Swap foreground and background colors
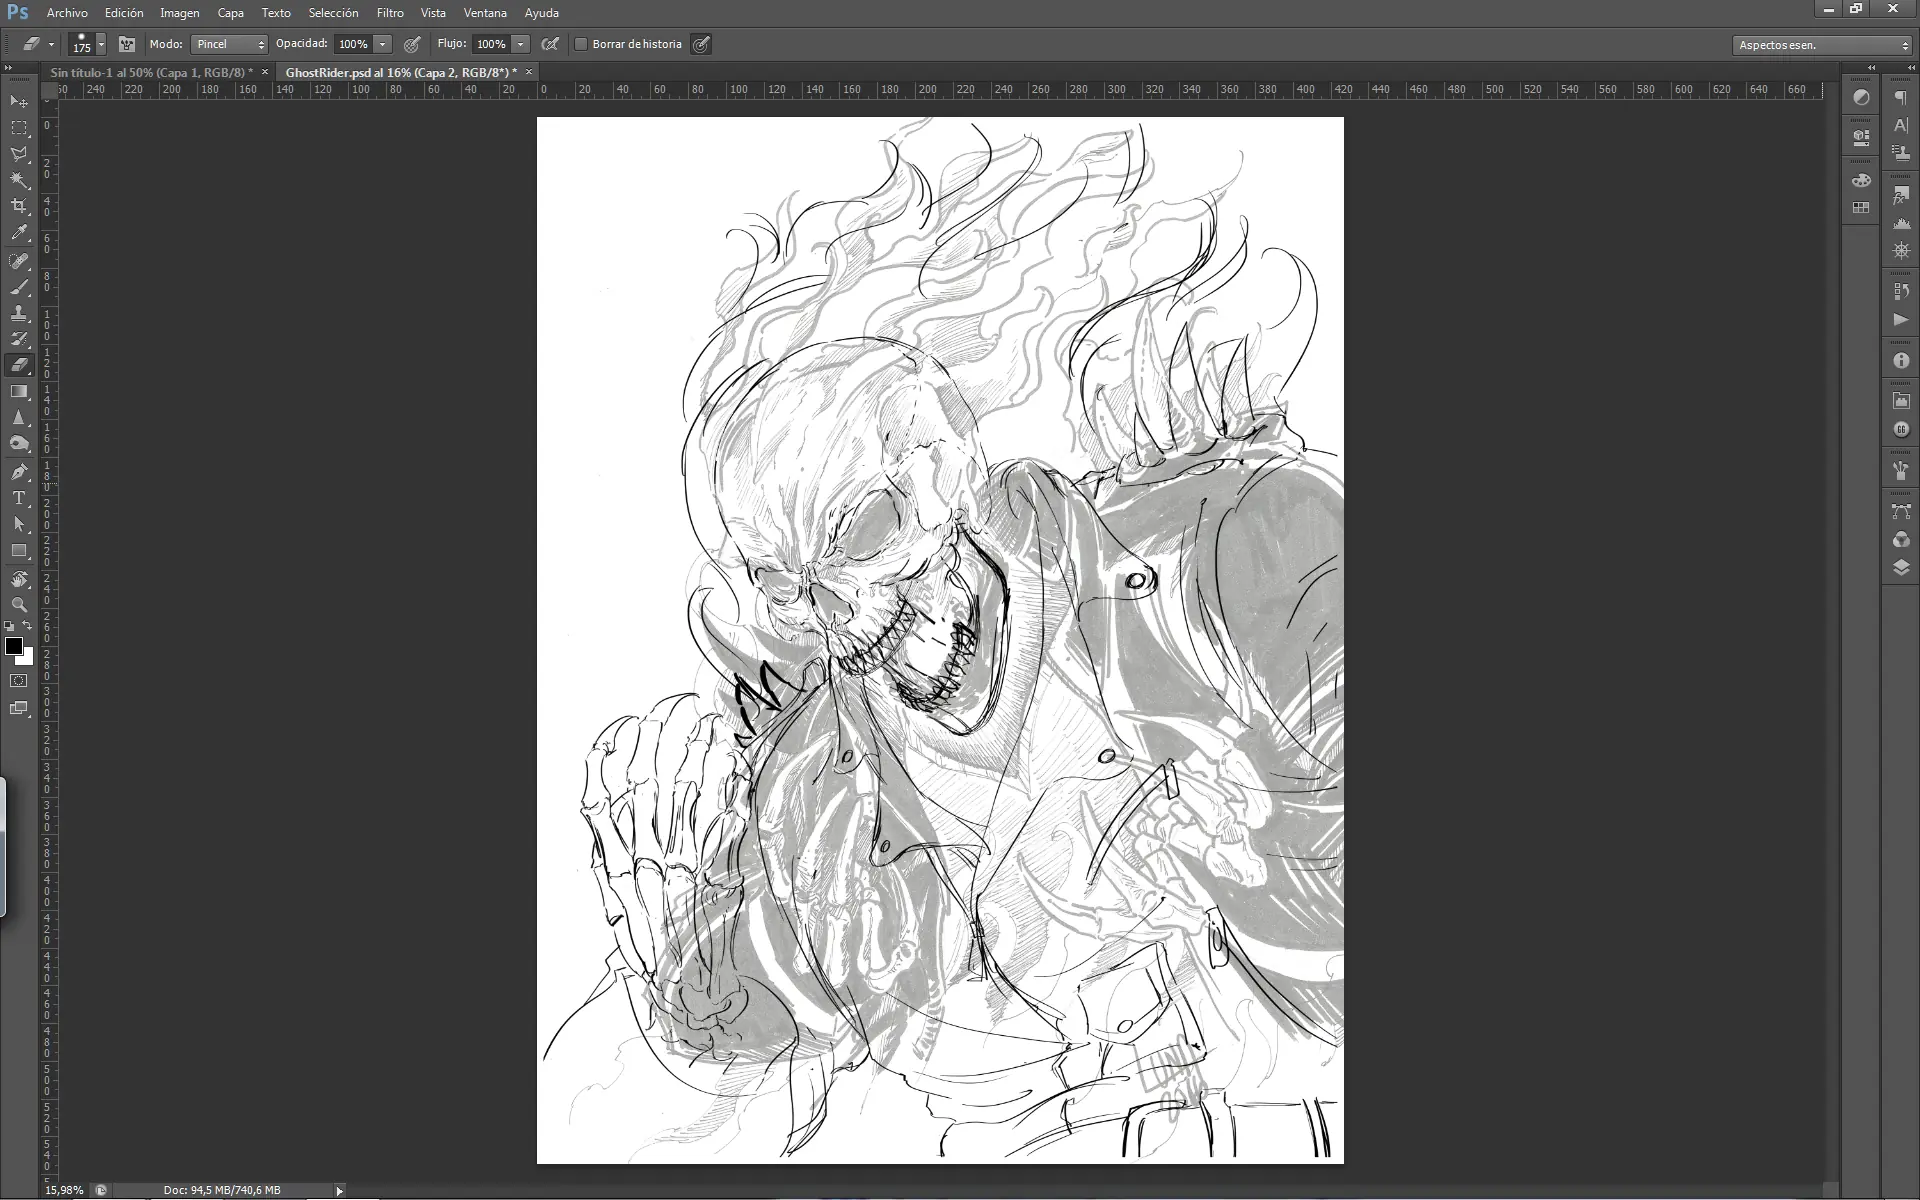Image resolution: width=1920 pixels, height=1200 pixels. click(28, 626)
